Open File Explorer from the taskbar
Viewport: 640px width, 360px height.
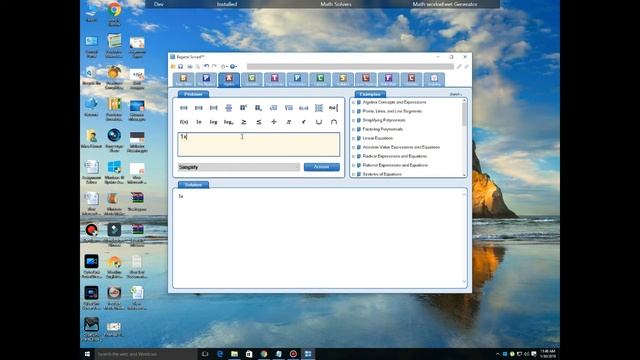234,354
